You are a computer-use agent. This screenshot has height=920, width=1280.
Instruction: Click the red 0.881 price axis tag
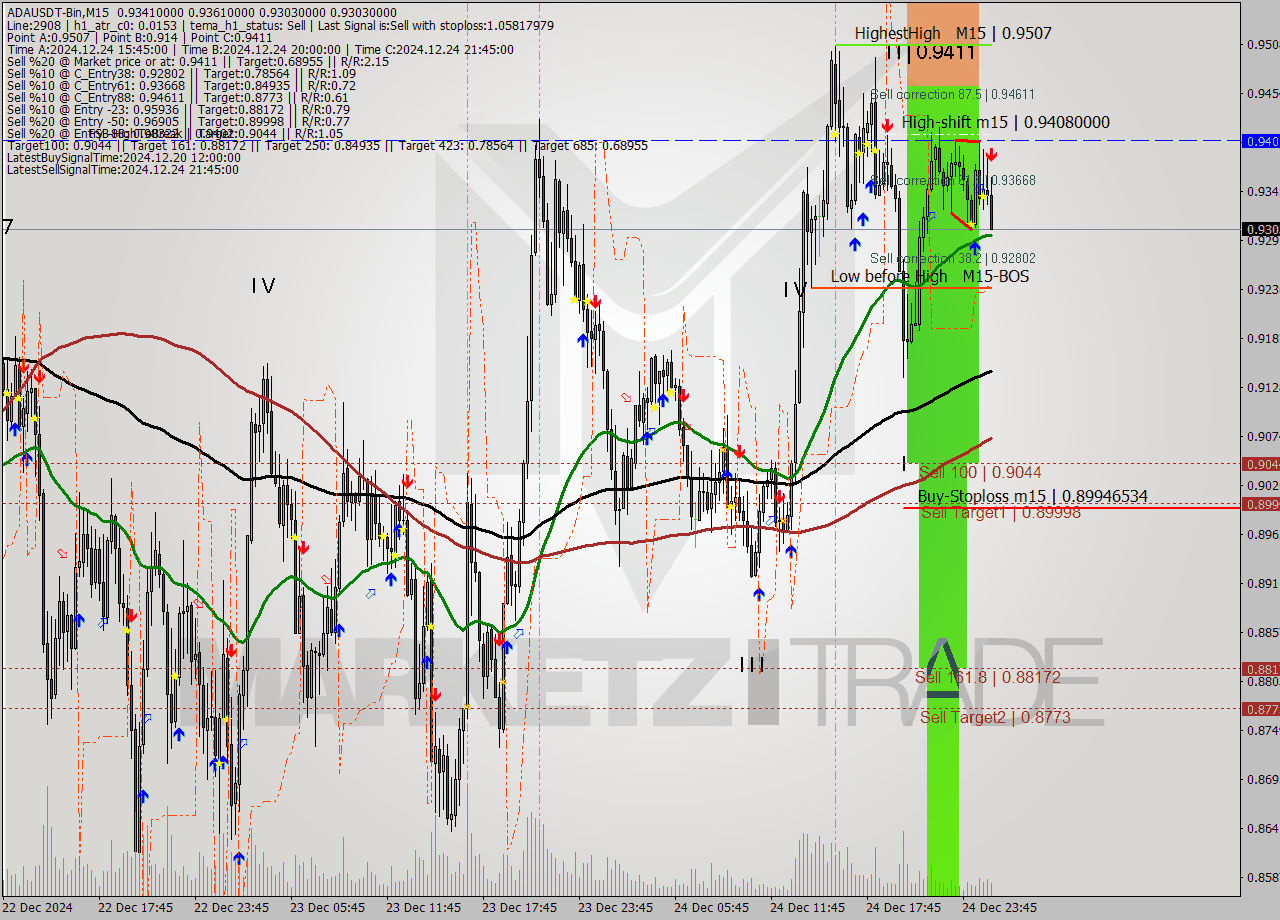tap(1260, 668)
